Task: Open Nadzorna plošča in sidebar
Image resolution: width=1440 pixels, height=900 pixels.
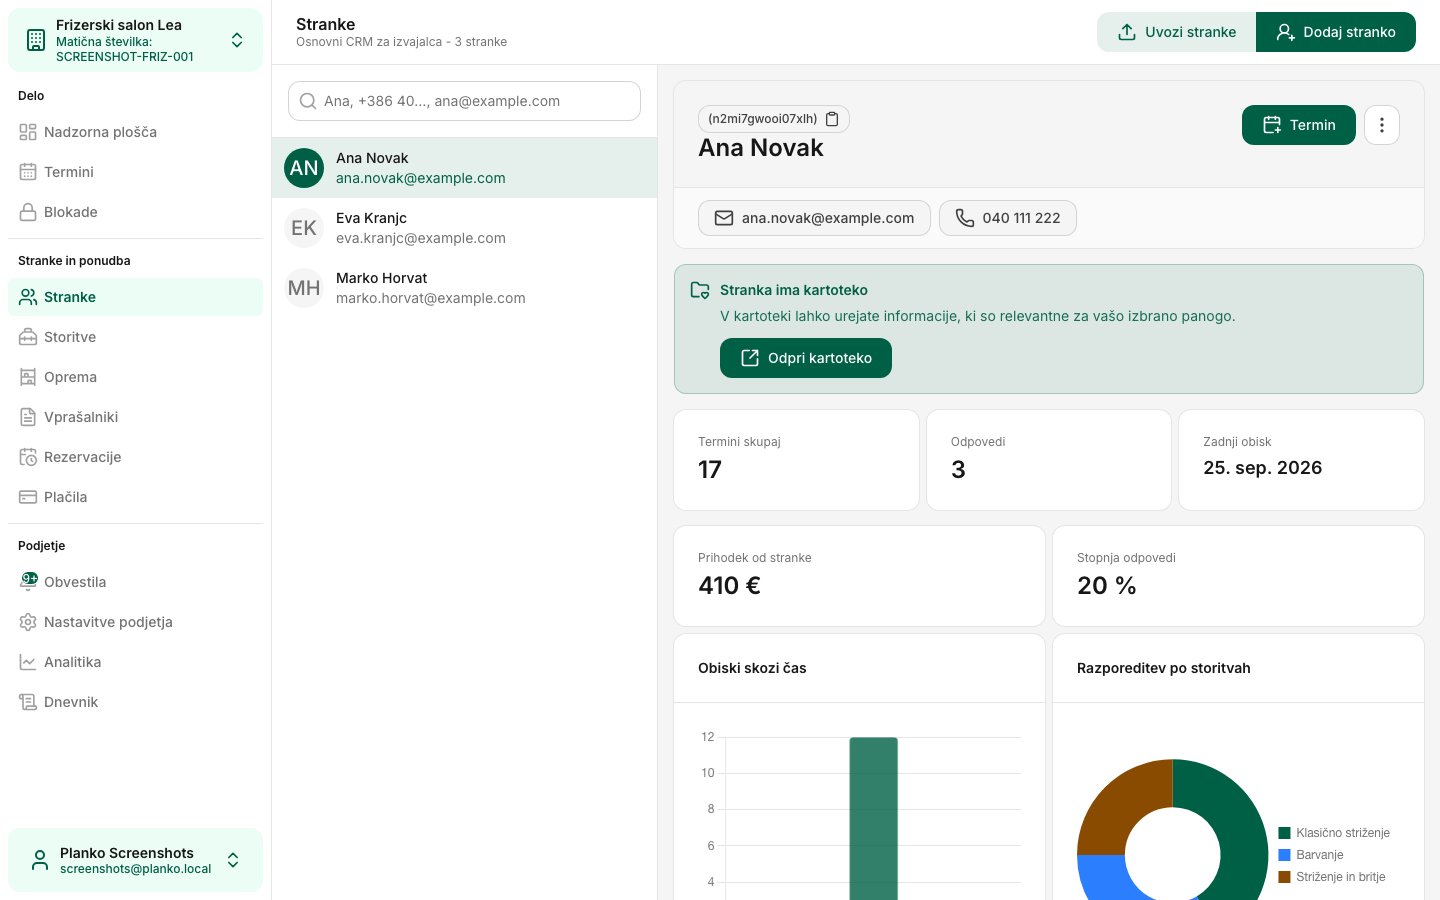Action: 135,132
